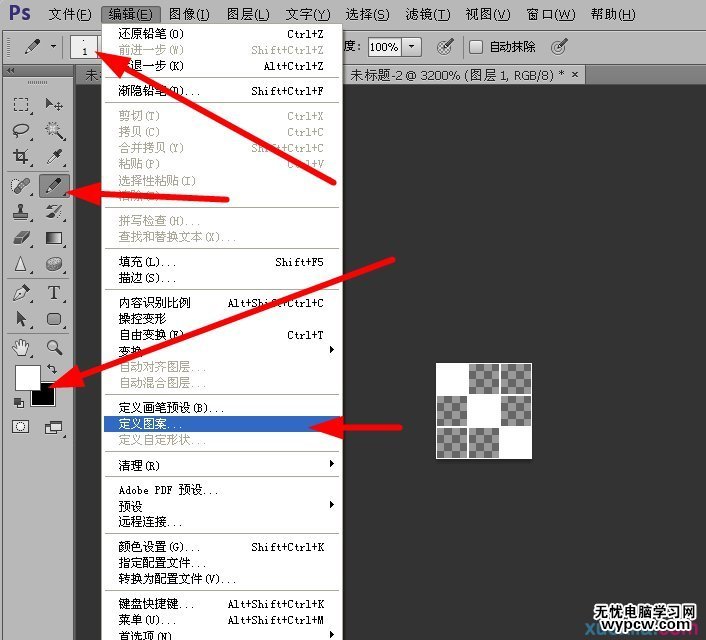Choose 内容识别比例 menu entry

(x=221, y=303)
